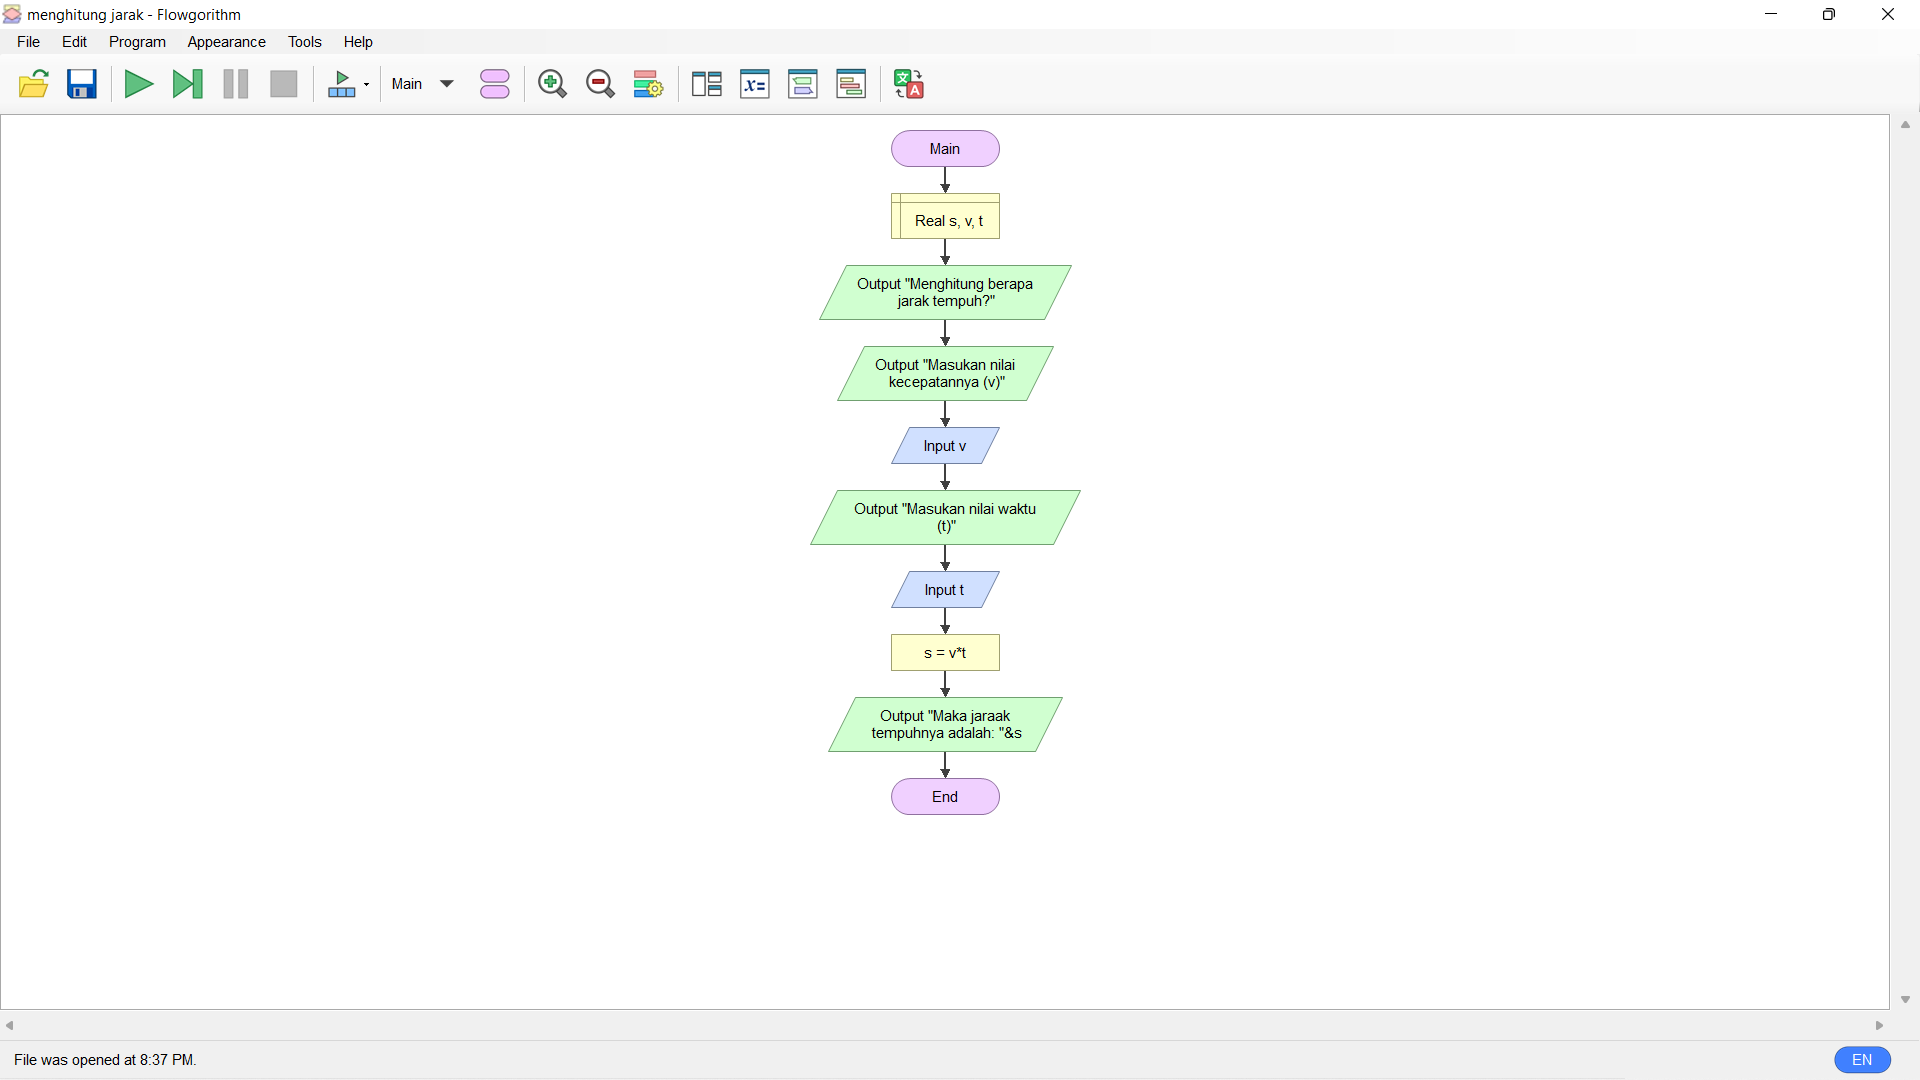The height and width of the screenshot is (1080, 1920).
Task: Click the expression evaluator x= icon
Action: (x=755, y=84)
